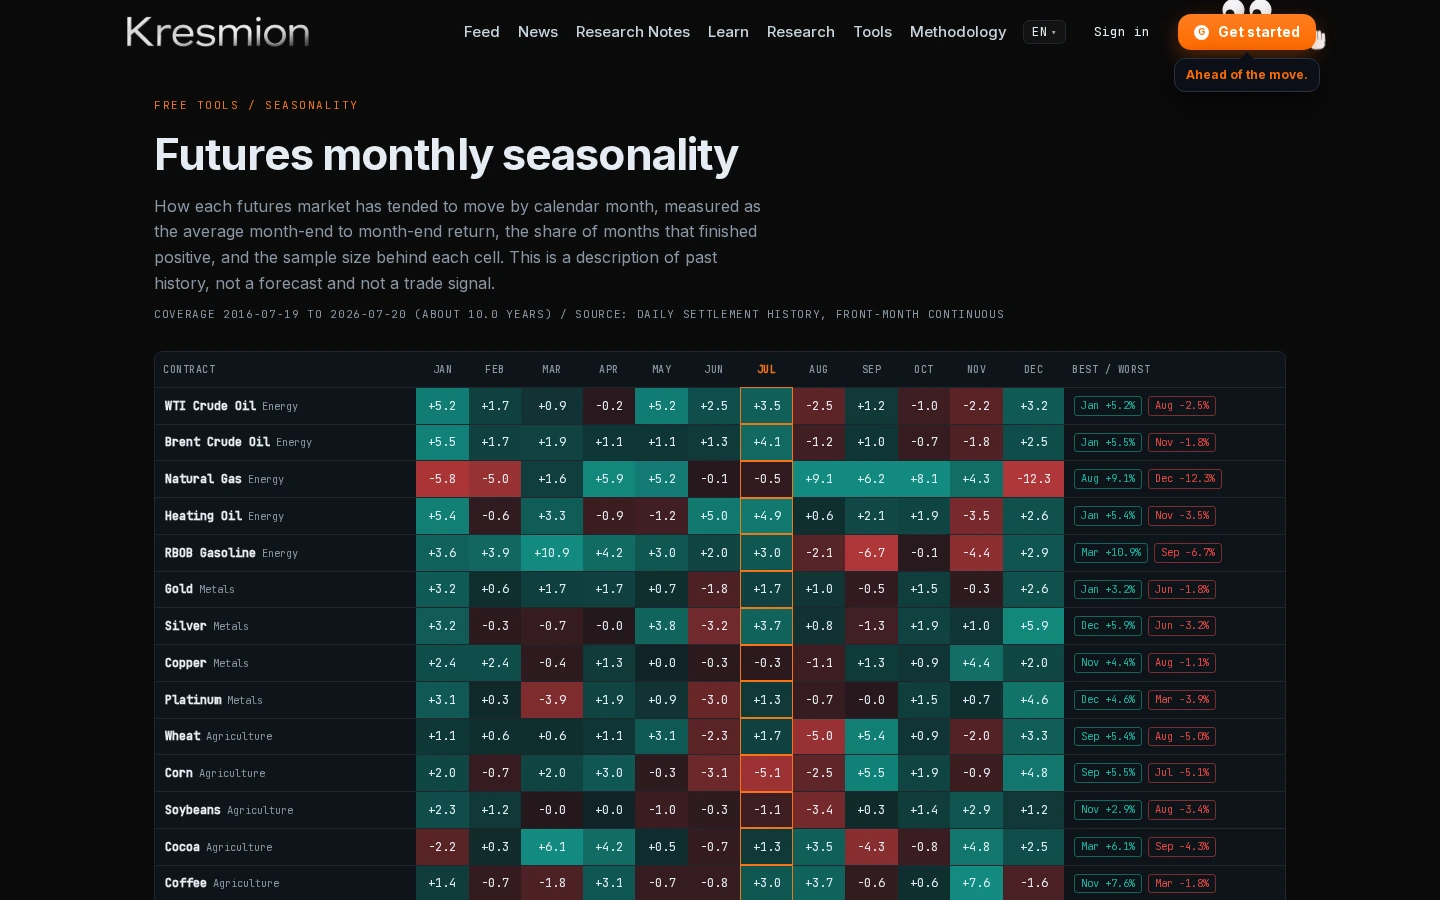
Task: Click the FREE TOOLS breadcrumb
Action: click(196, 105)
